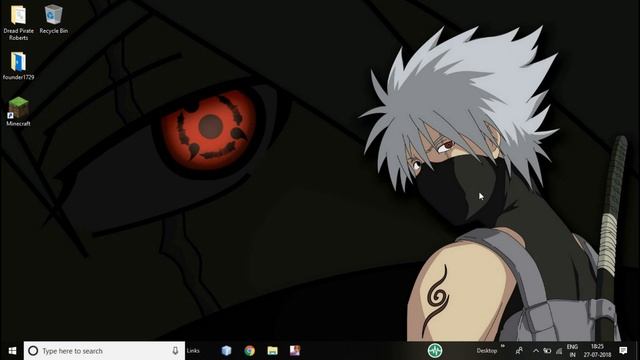Click the green waveform taskbar icon
Screen dimensions: 640x360
(435, 351)
